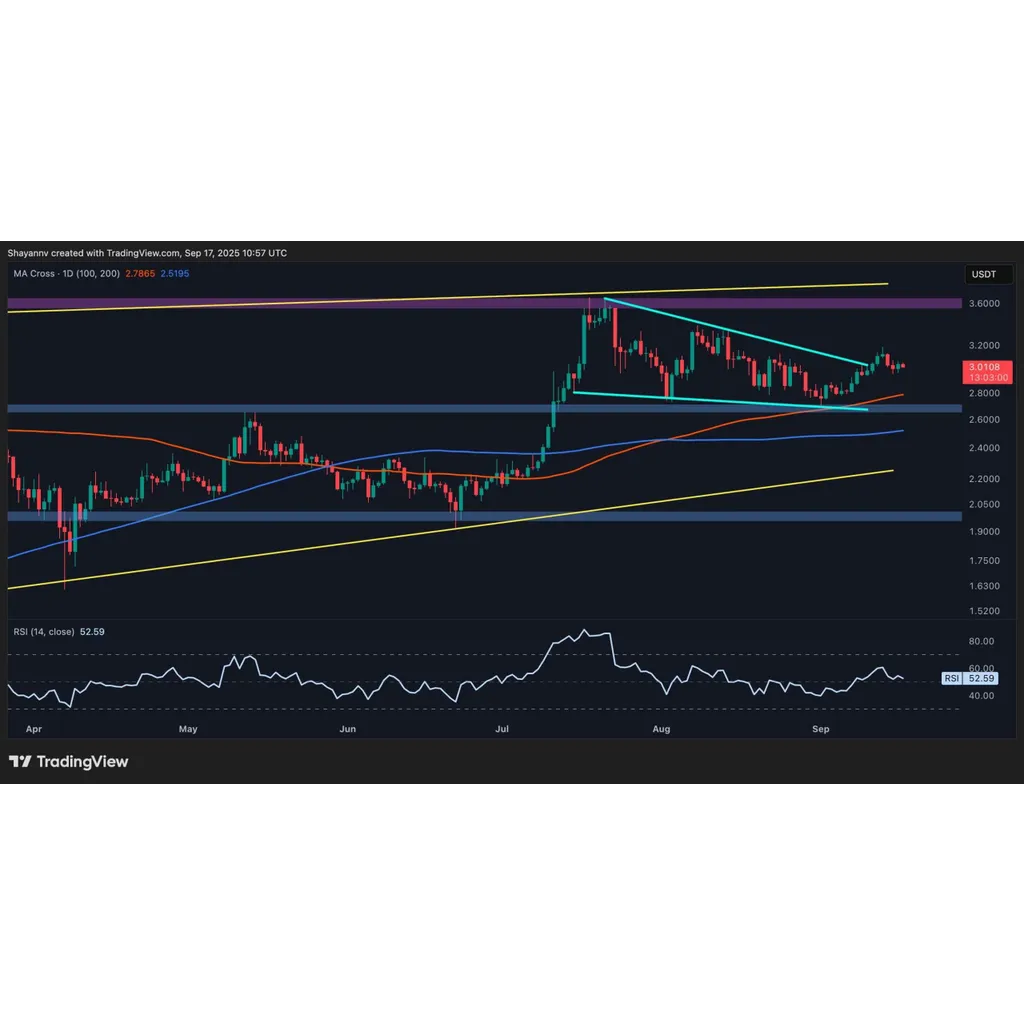This screenshot has height=1024, width=1024.
Task: Click the Aug date label
Action: tap(661, 729)
